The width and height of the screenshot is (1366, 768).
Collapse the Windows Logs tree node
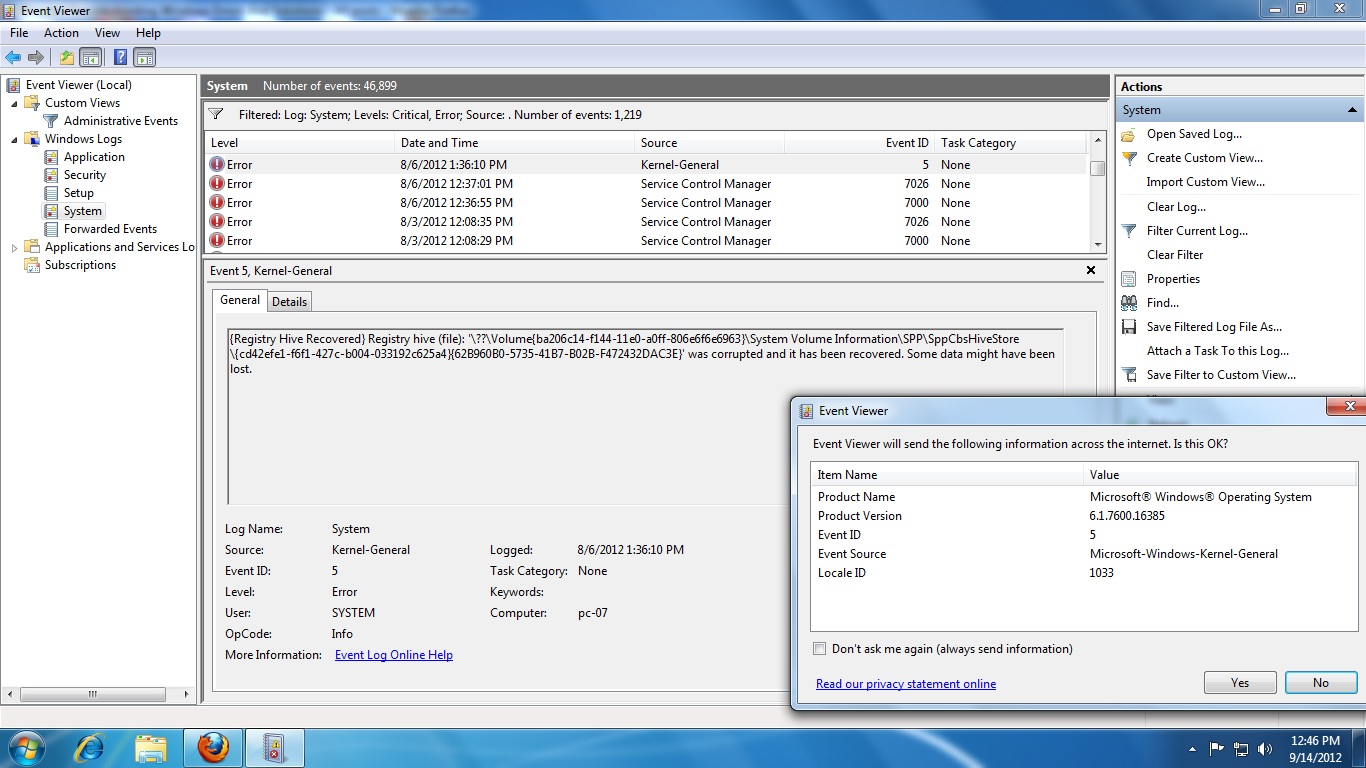click(x=14, y=139)
